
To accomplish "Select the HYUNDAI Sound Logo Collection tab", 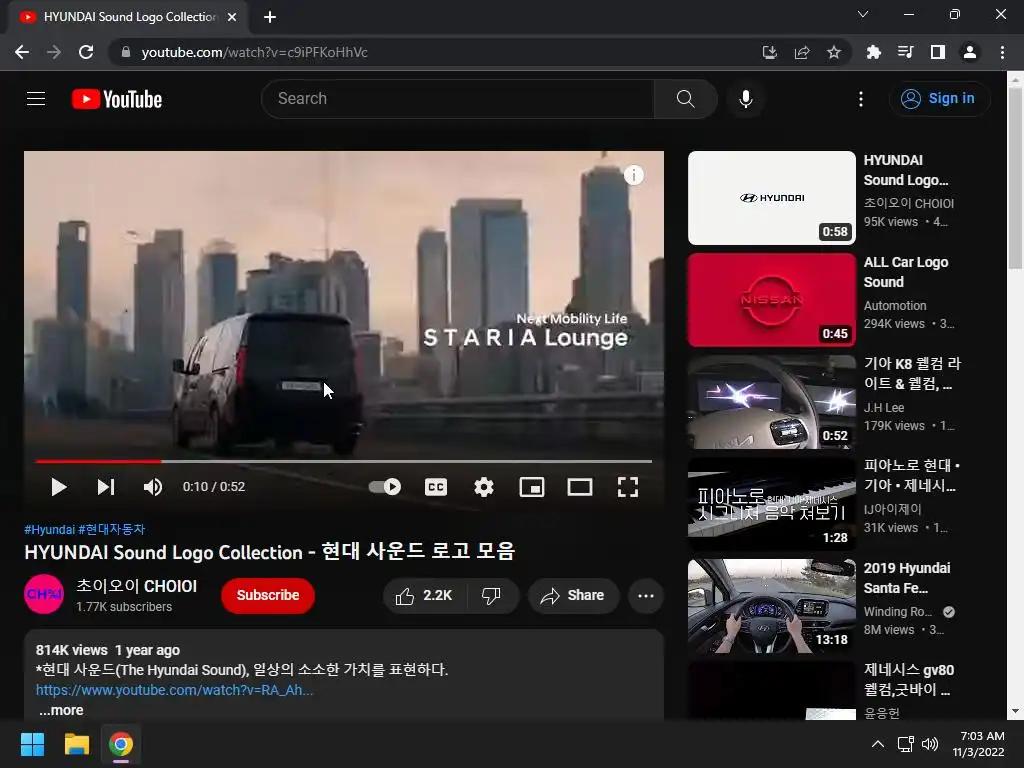I will [128, 17].
